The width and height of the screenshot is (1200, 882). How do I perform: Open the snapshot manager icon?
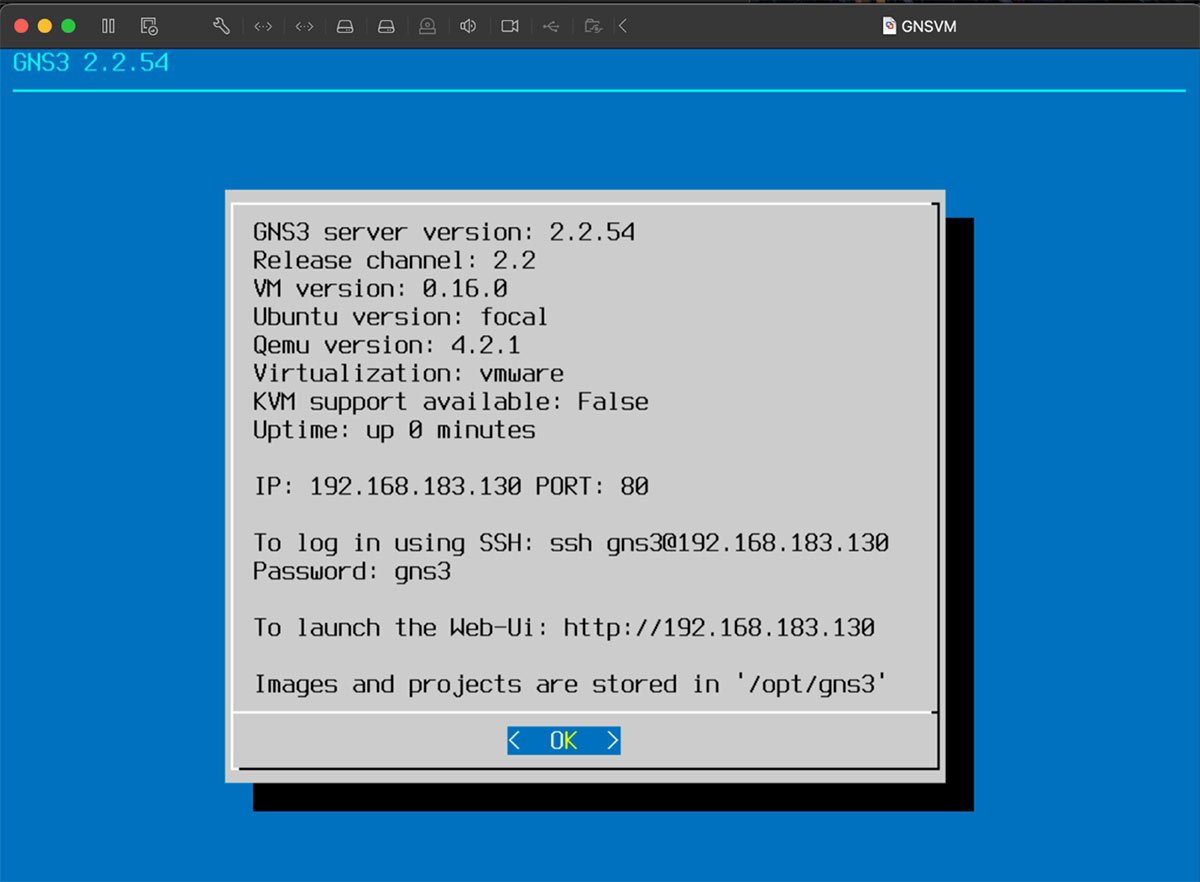coord(149,26)
